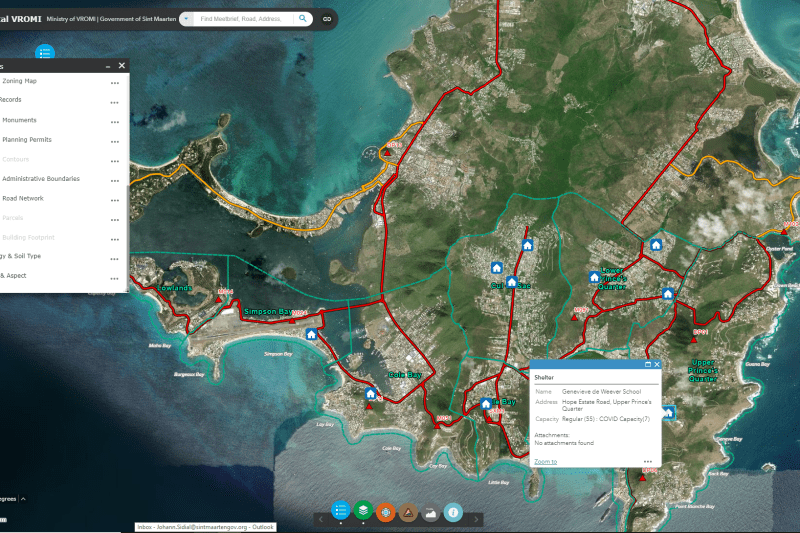Select the Zoning Map layer row
Image resolution: width=800 pixels, height=533 pixels.
tap(61, 81)
